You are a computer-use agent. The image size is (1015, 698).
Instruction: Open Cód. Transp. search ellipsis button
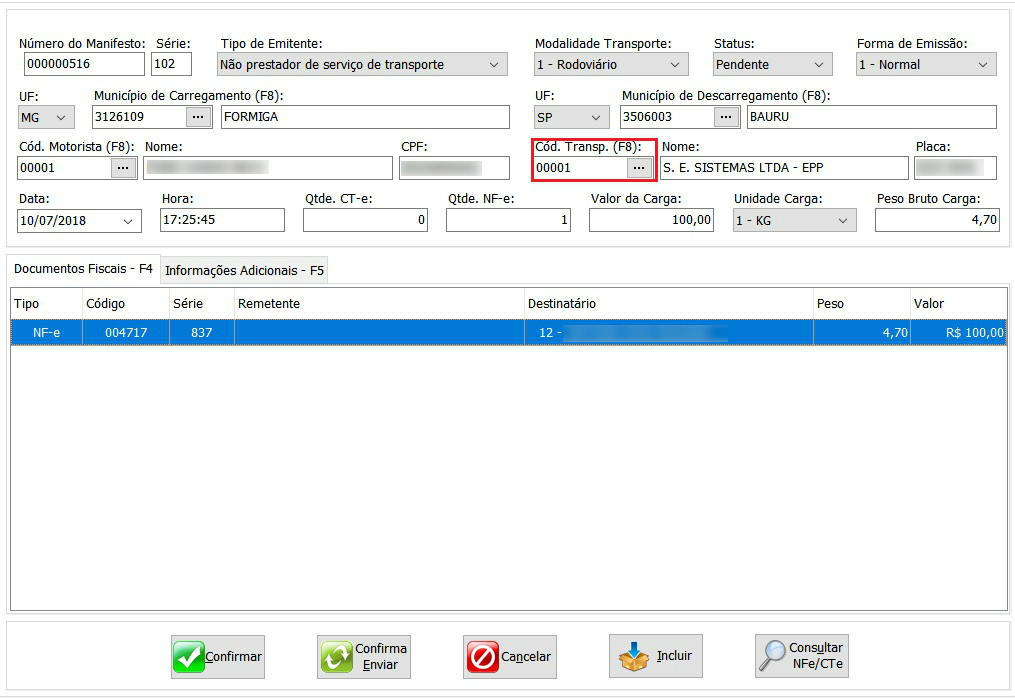tap(639, 168)
